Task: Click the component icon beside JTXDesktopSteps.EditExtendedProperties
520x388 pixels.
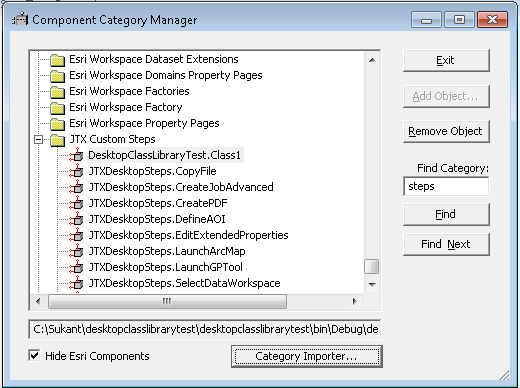Action: [x=76, y=235]
